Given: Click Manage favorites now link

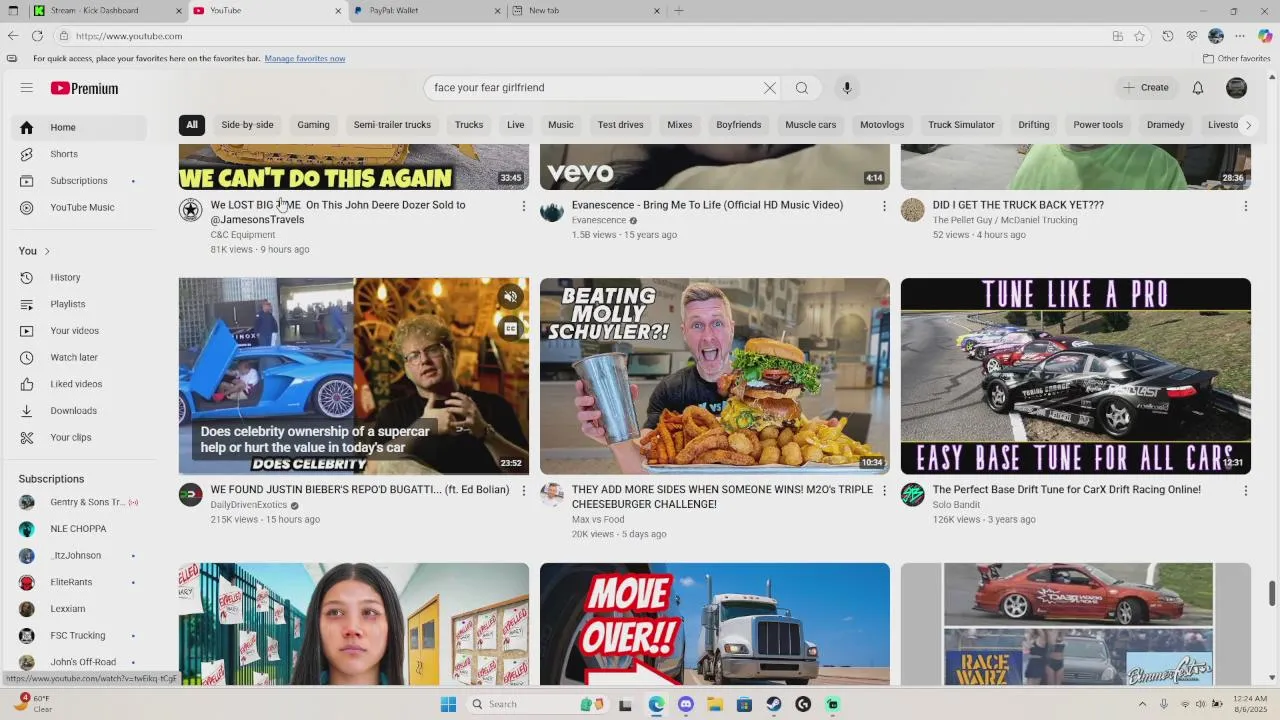Looking at the screenshot, I should [305, 59].
